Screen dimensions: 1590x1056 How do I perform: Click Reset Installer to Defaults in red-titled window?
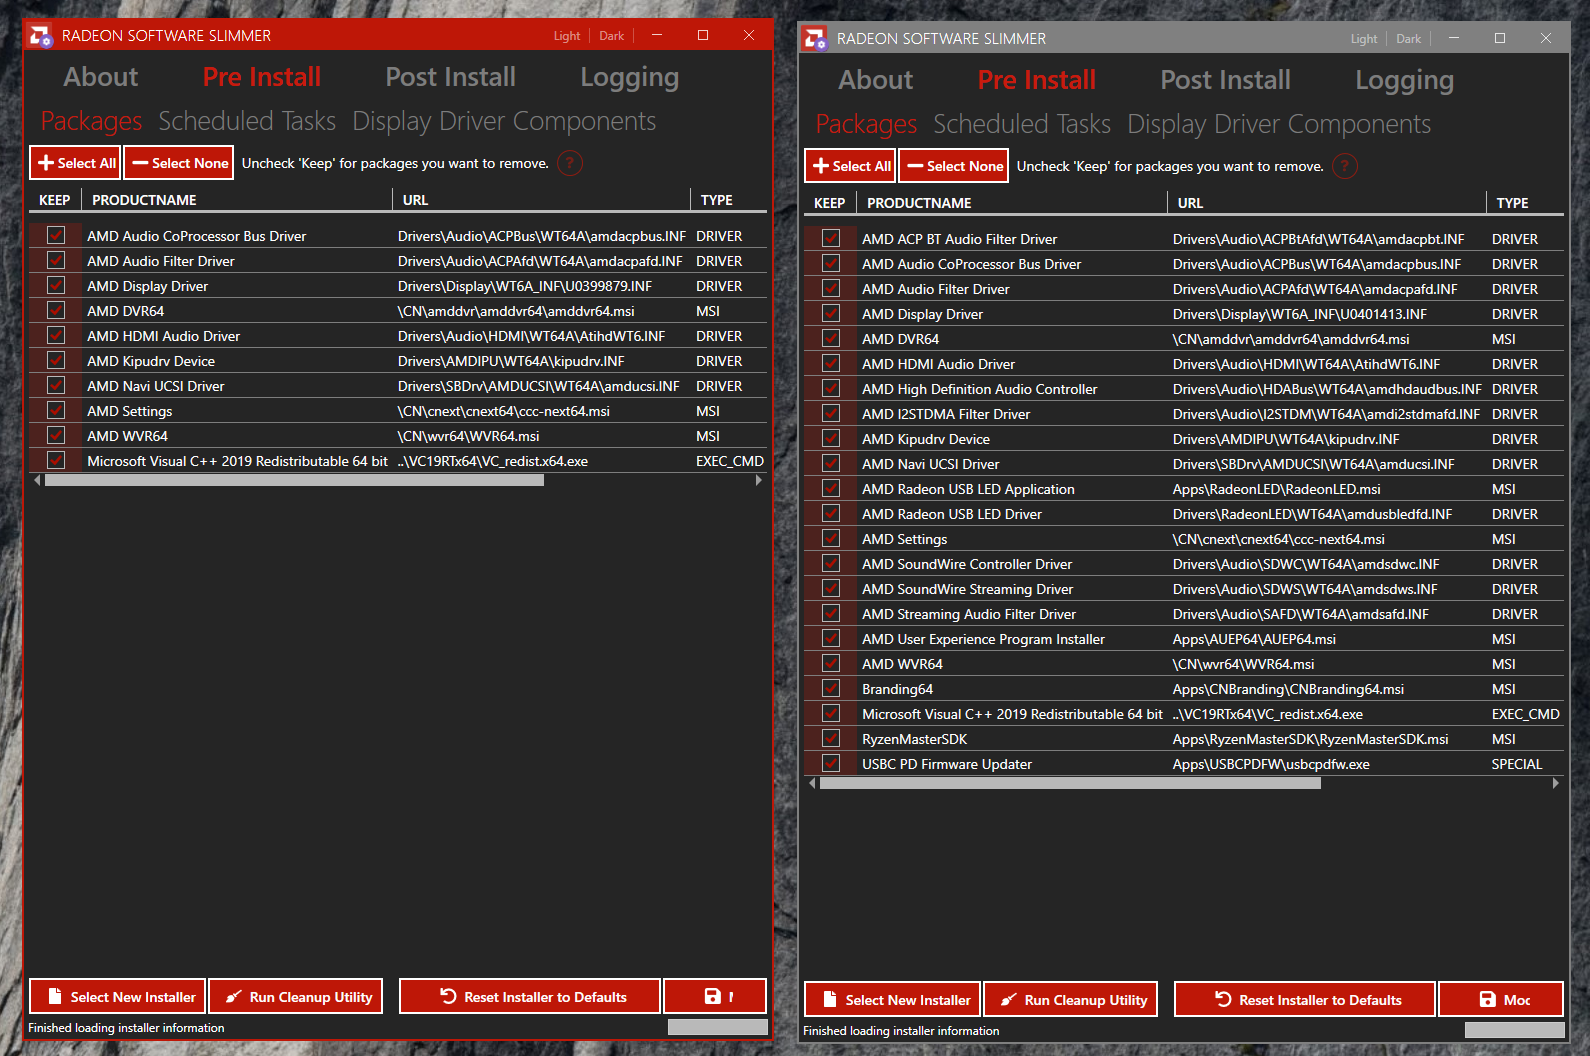point(530,996)
